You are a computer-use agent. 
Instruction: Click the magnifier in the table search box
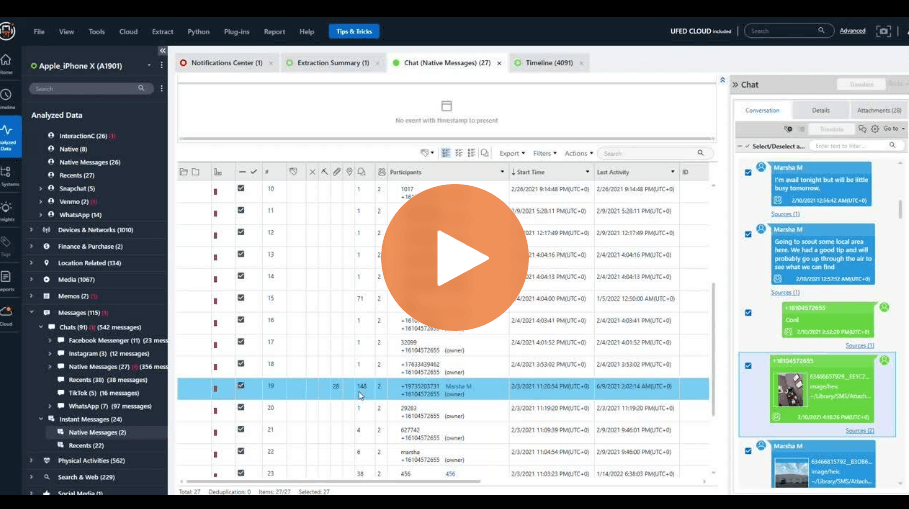pos(700,153)
